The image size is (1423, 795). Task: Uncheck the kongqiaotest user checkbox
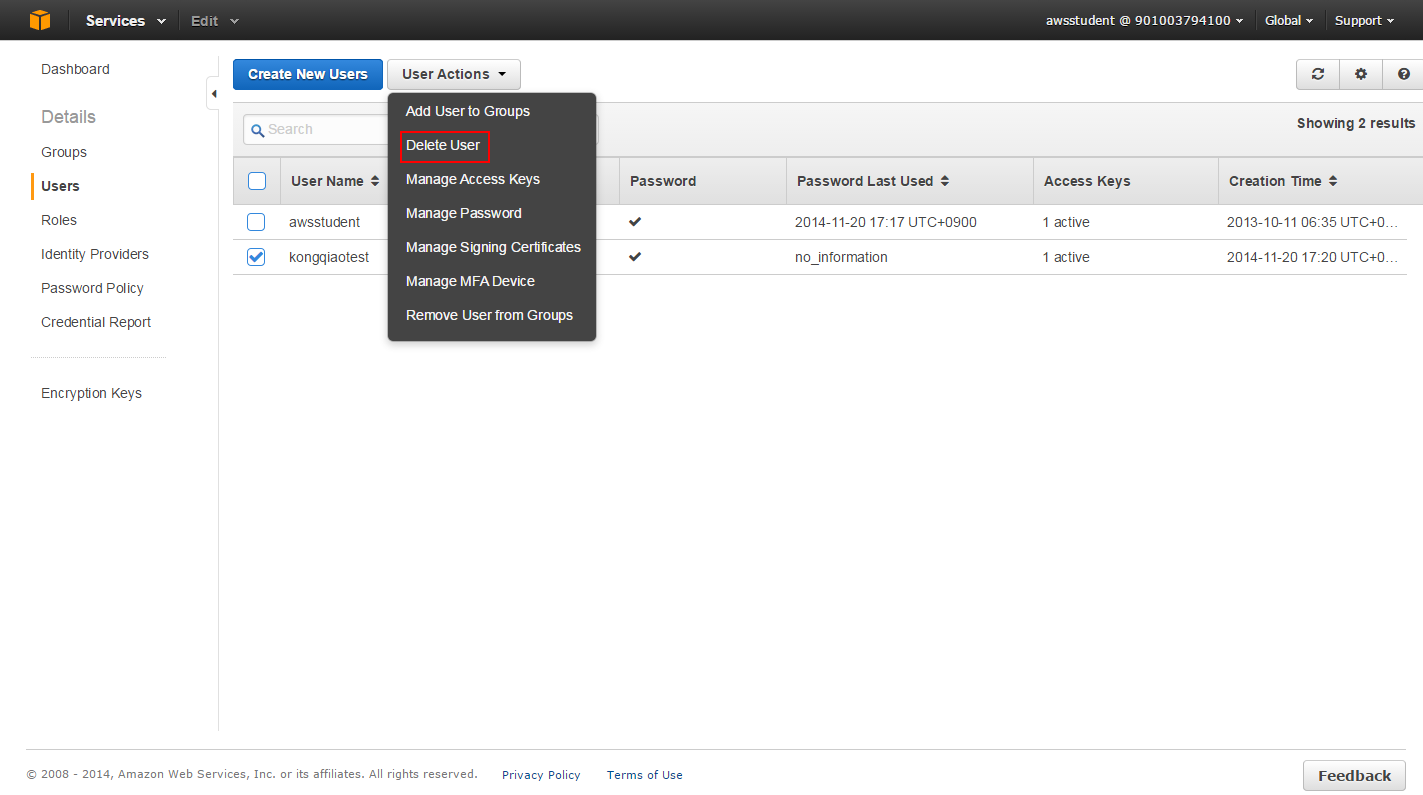pos(256,257)
